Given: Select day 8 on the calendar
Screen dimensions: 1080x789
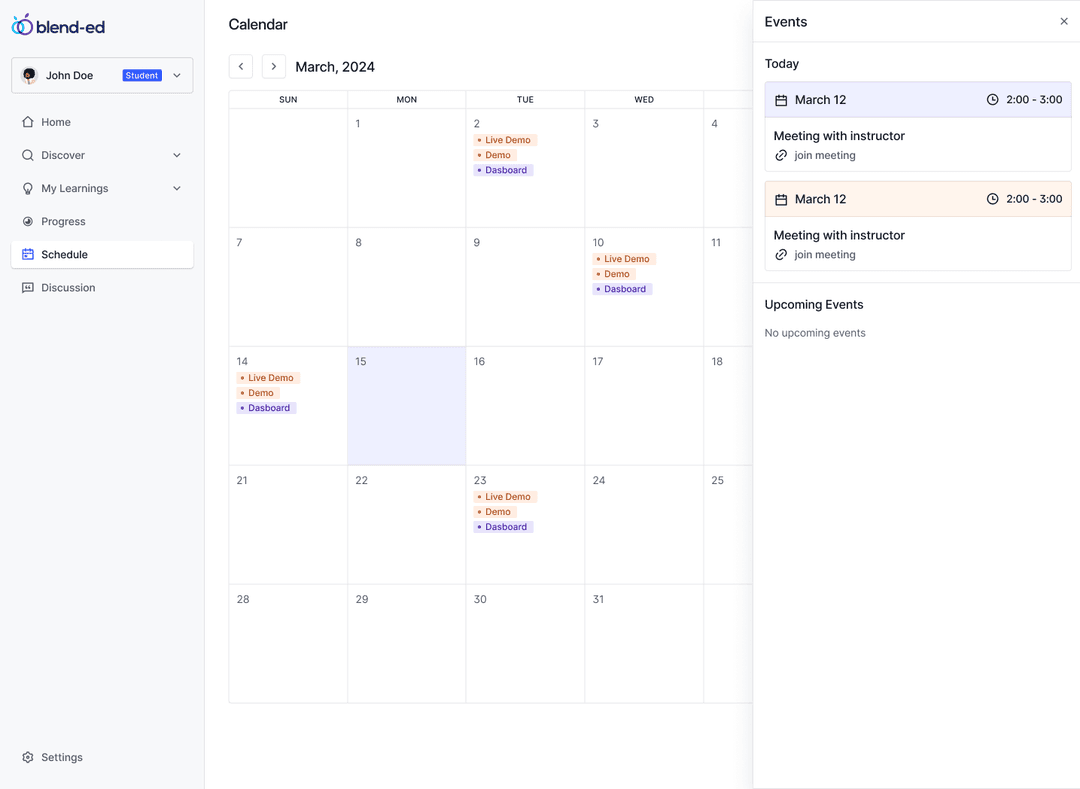Looking at the screenshot, I should tap(406, 286).
